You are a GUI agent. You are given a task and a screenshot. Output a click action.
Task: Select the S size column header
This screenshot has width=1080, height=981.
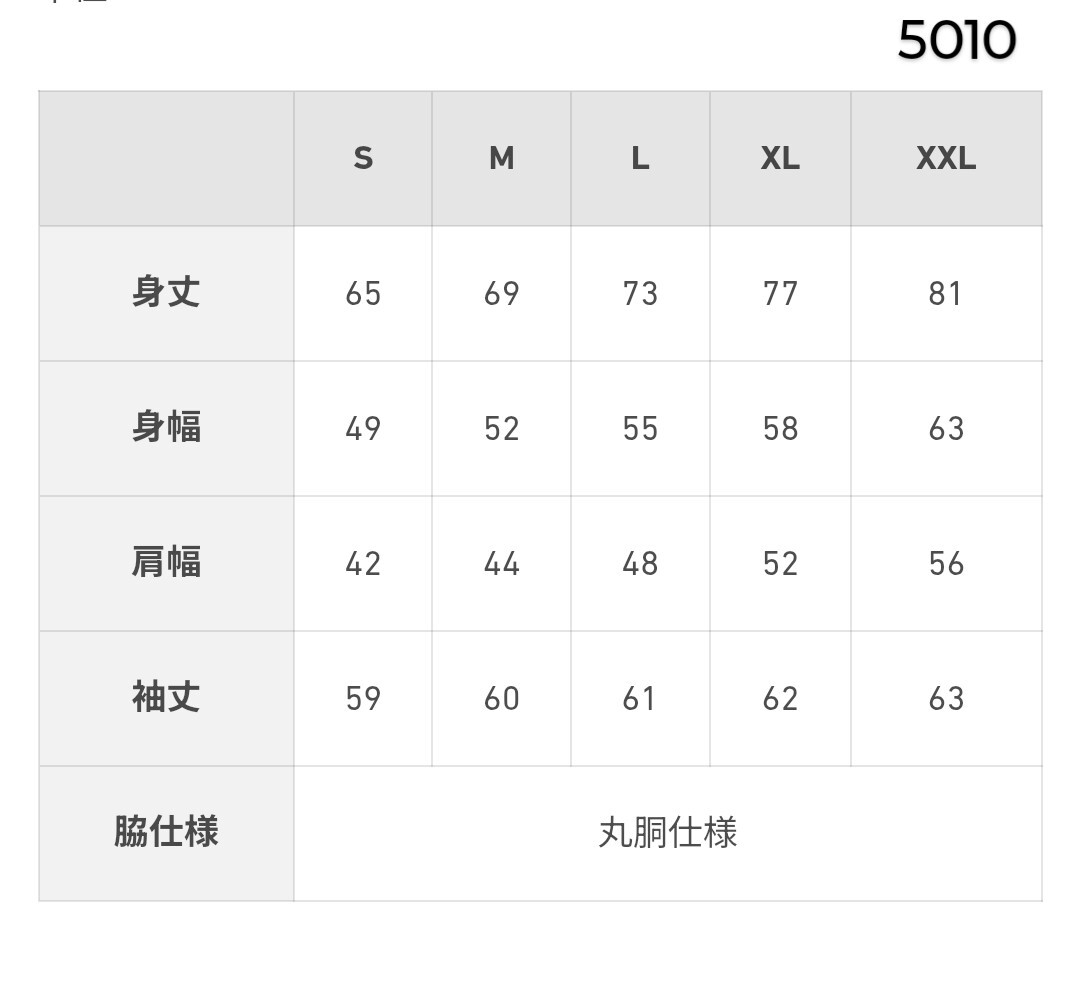tap(363, 158)
